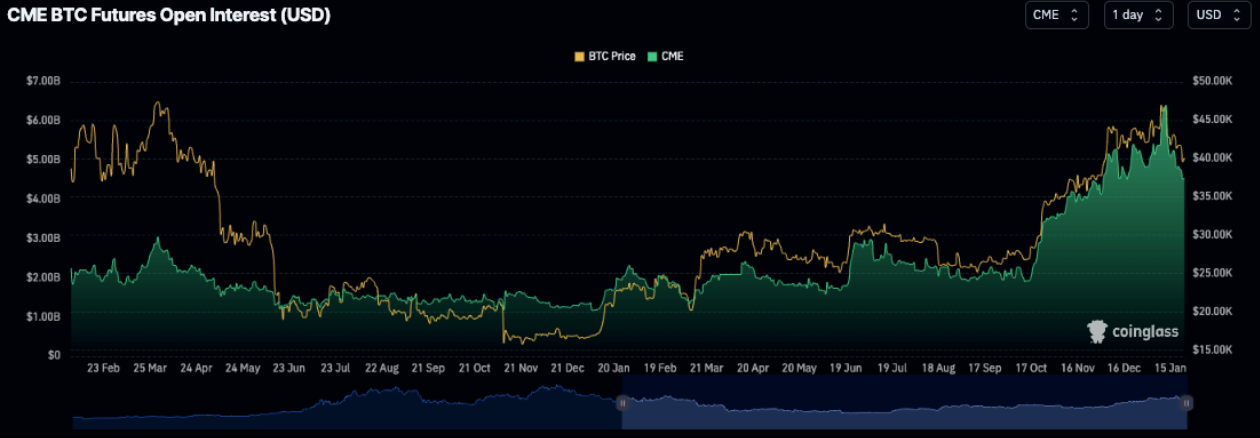Click the 22 Aug date label
Image resolution: width=1260 pixels, height=438 pixels.
tap(382, 368)
